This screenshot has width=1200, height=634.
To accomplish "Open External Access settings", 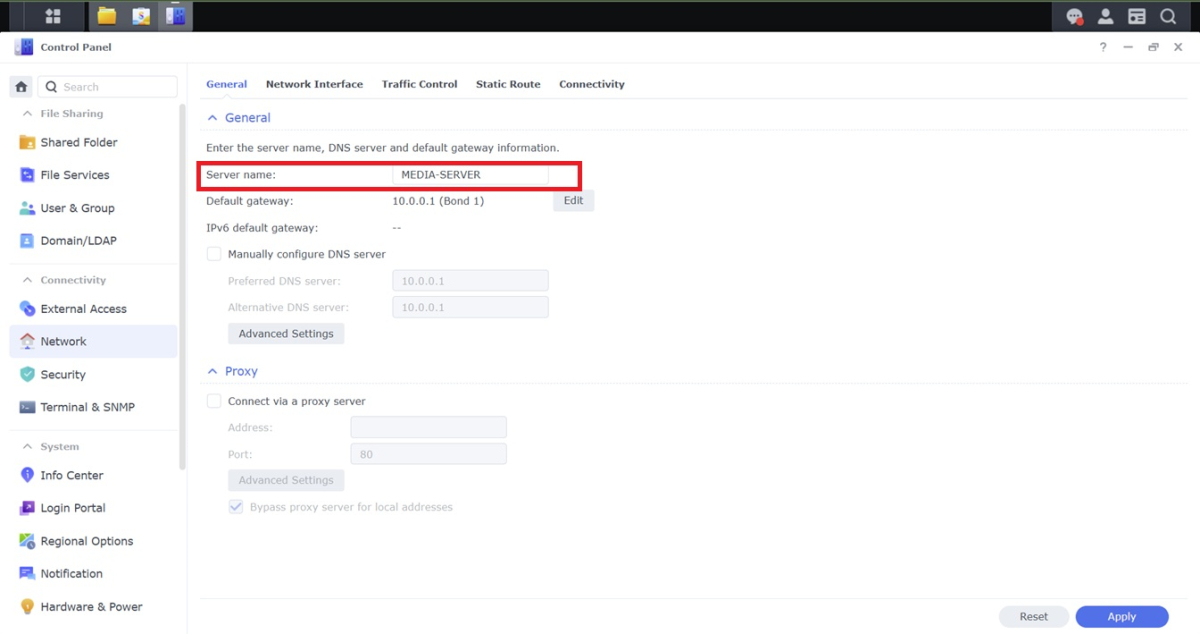I will 93,309.
